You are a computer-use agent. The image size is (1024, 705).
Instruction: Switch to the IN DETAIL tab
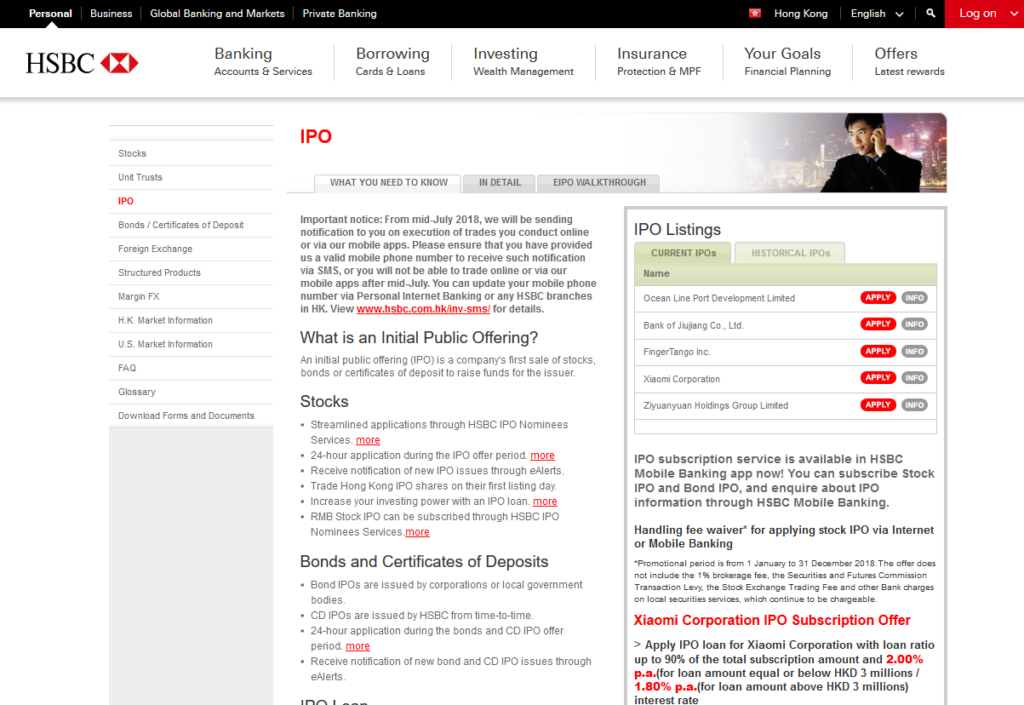pyautogui.click(x=500, y=183)
